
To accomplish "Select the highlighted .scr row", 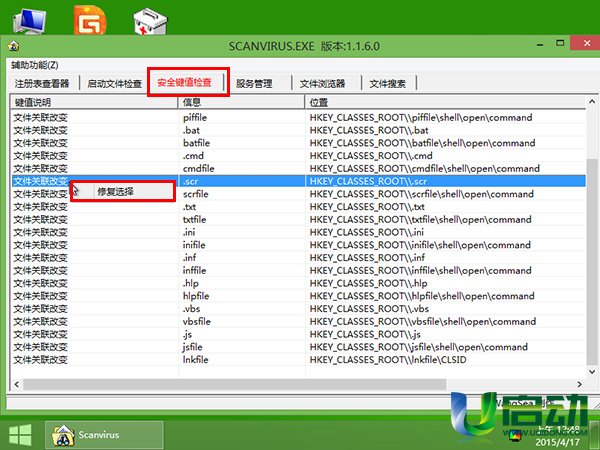I will (x=298, y=181).
